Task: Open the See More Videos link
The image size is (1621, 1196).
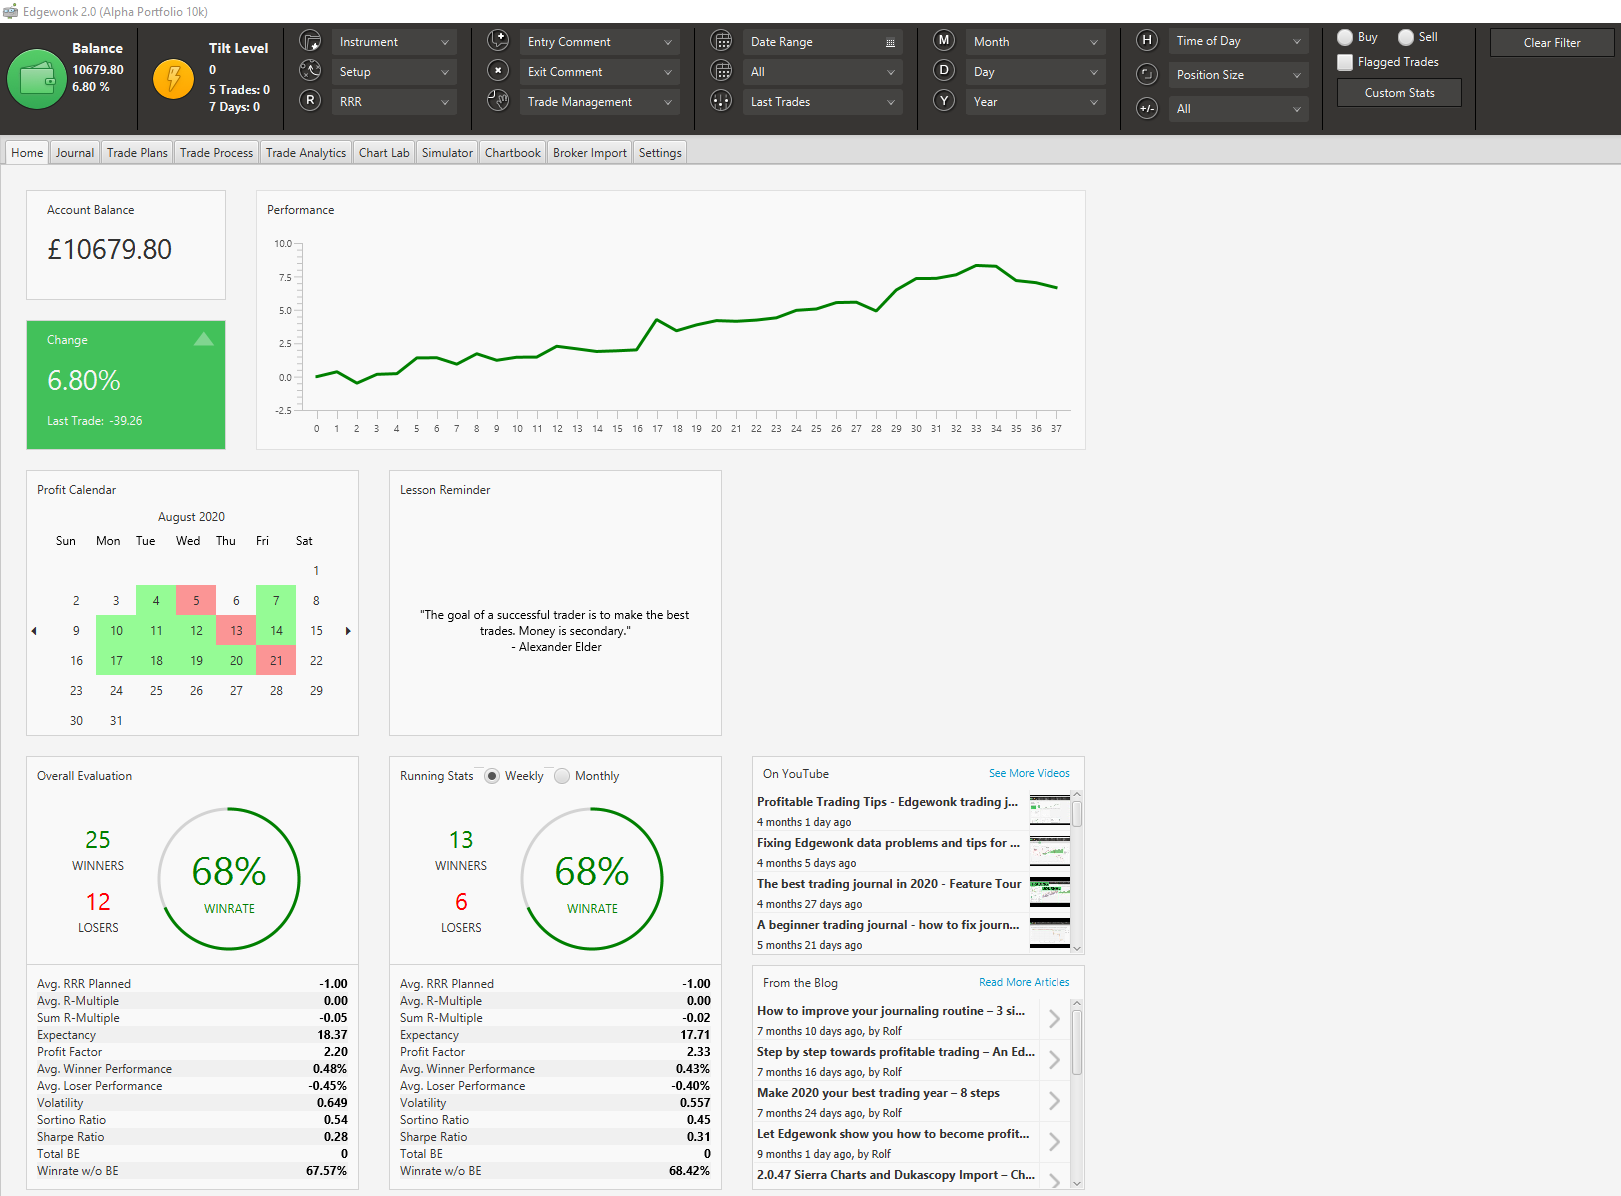Action: coord(1029,773)
